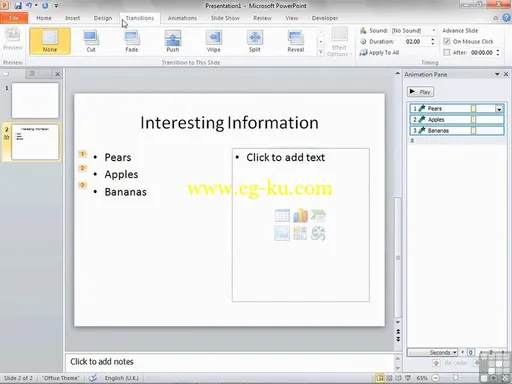
Task: Select the Bananas animation entry
Action: pyautogui.click(x=457, y=131)
